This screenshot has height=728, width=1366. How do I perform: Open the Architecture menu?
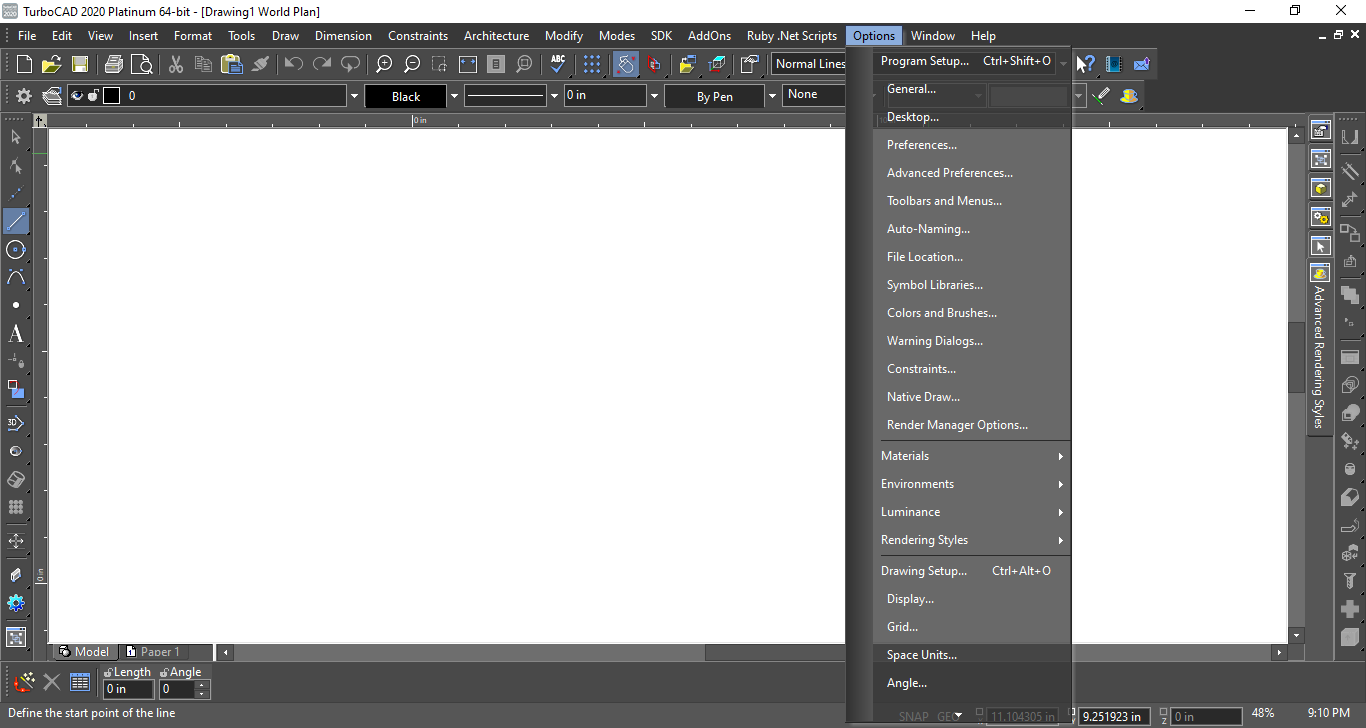(x=496, y=36)
